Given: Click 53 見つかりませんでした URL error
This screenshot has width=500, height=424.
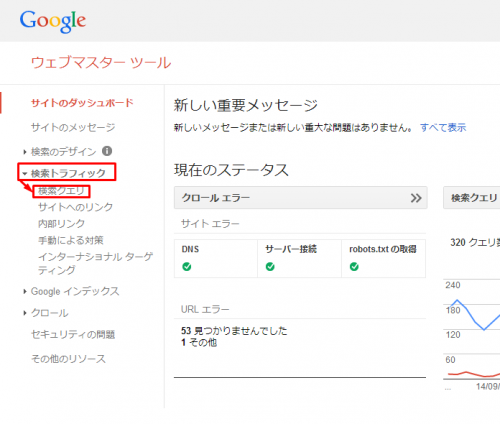Looking at the screenshot, I should tap(234, 331).
